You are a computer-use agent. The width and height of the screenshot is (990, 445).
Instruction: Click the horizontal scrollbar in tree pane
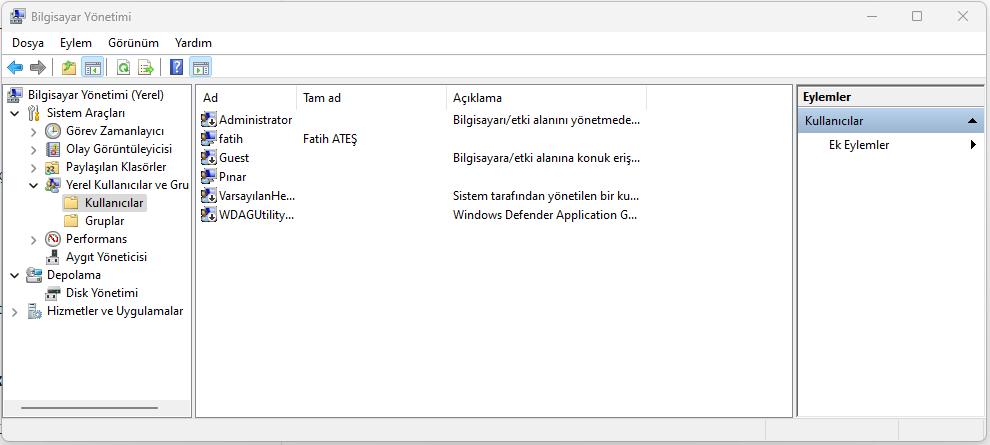pyautogui.click(x=88, y=408)
